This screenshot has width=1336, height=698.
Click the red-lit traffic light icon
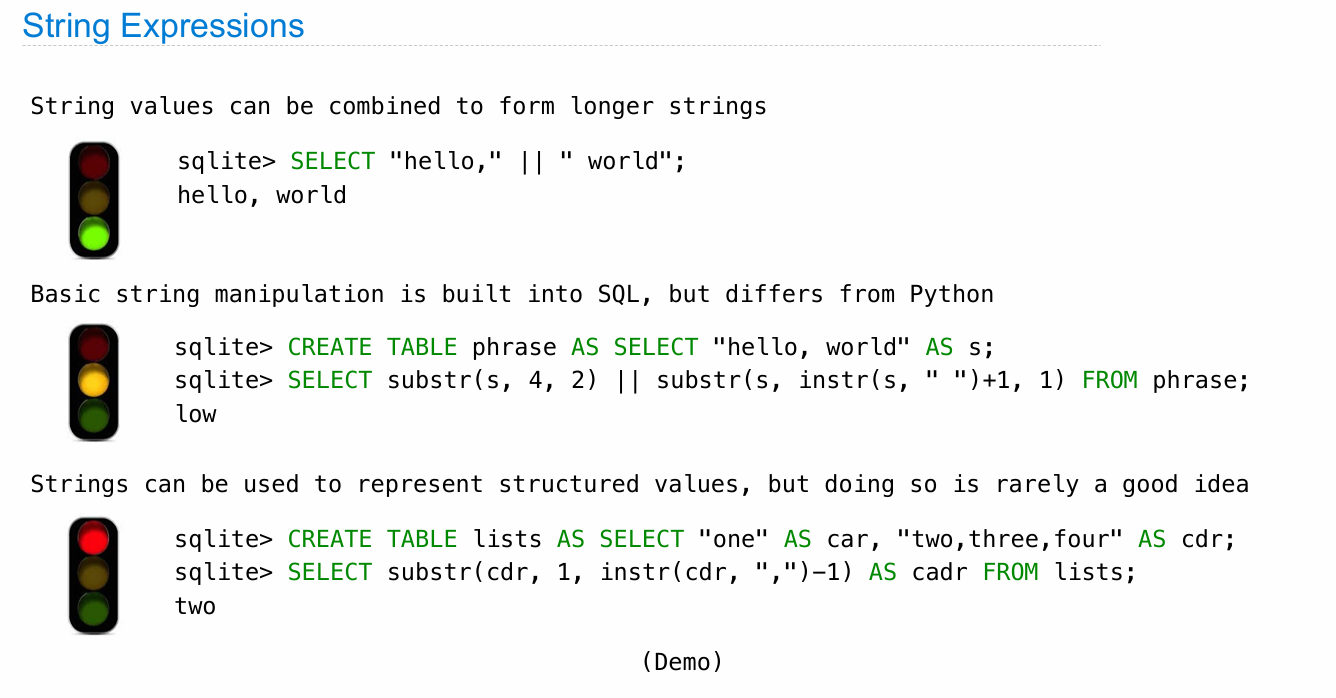point(94,575)
